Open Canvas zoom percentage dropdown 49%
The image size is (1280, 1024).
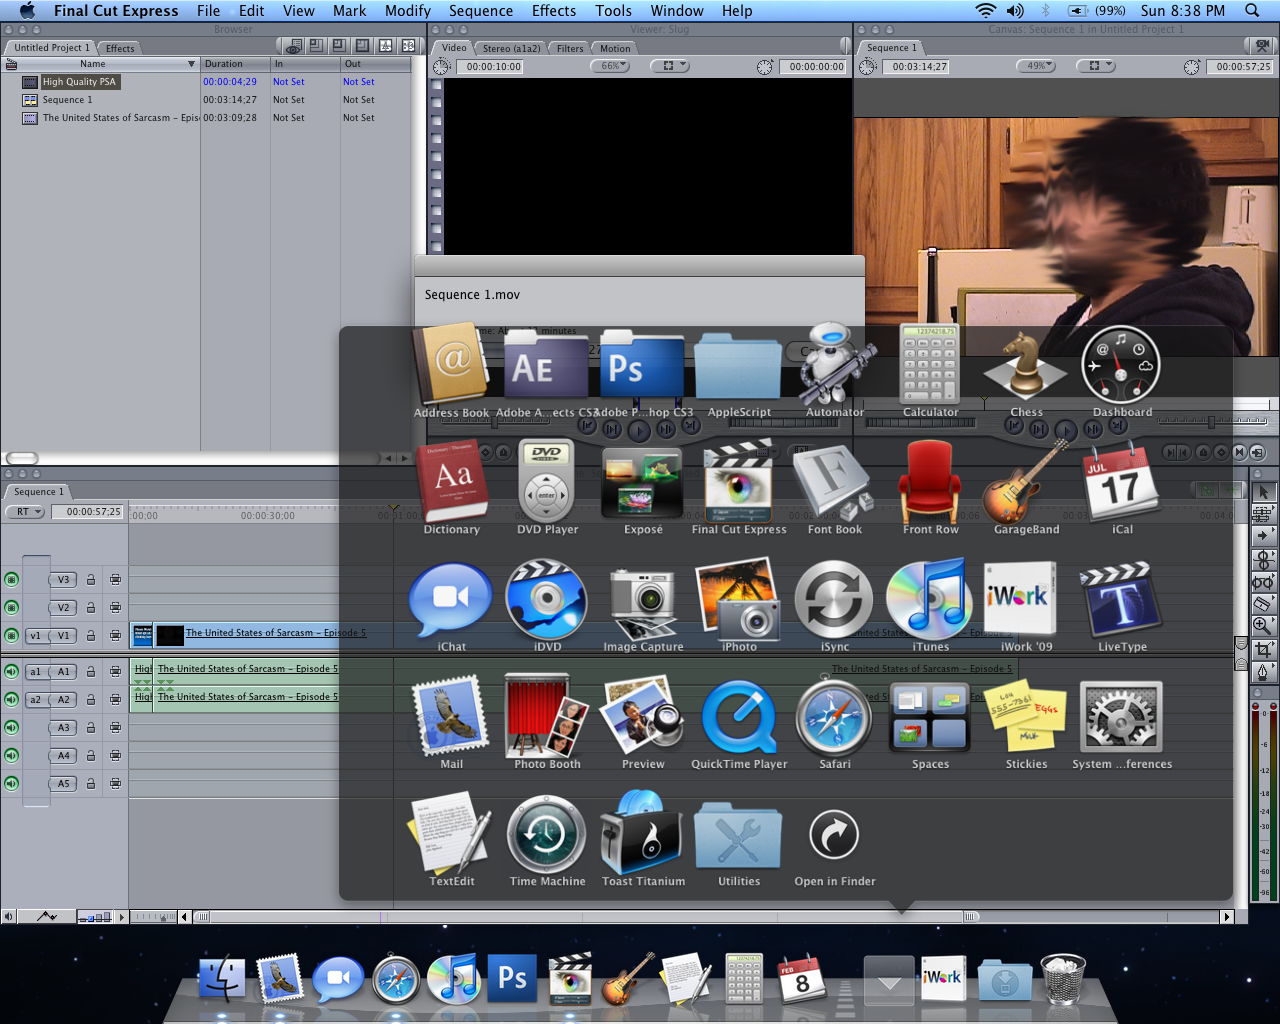1036,66
